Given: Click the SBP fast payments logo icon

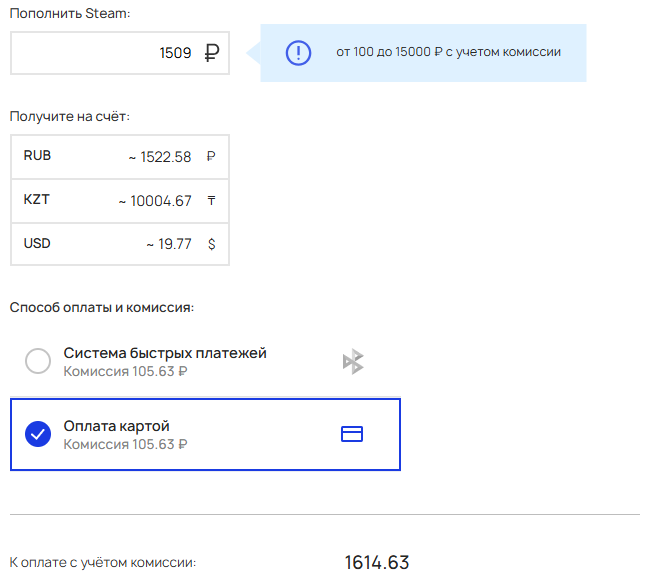Looking at the screenshot, I should pos(353,362).
